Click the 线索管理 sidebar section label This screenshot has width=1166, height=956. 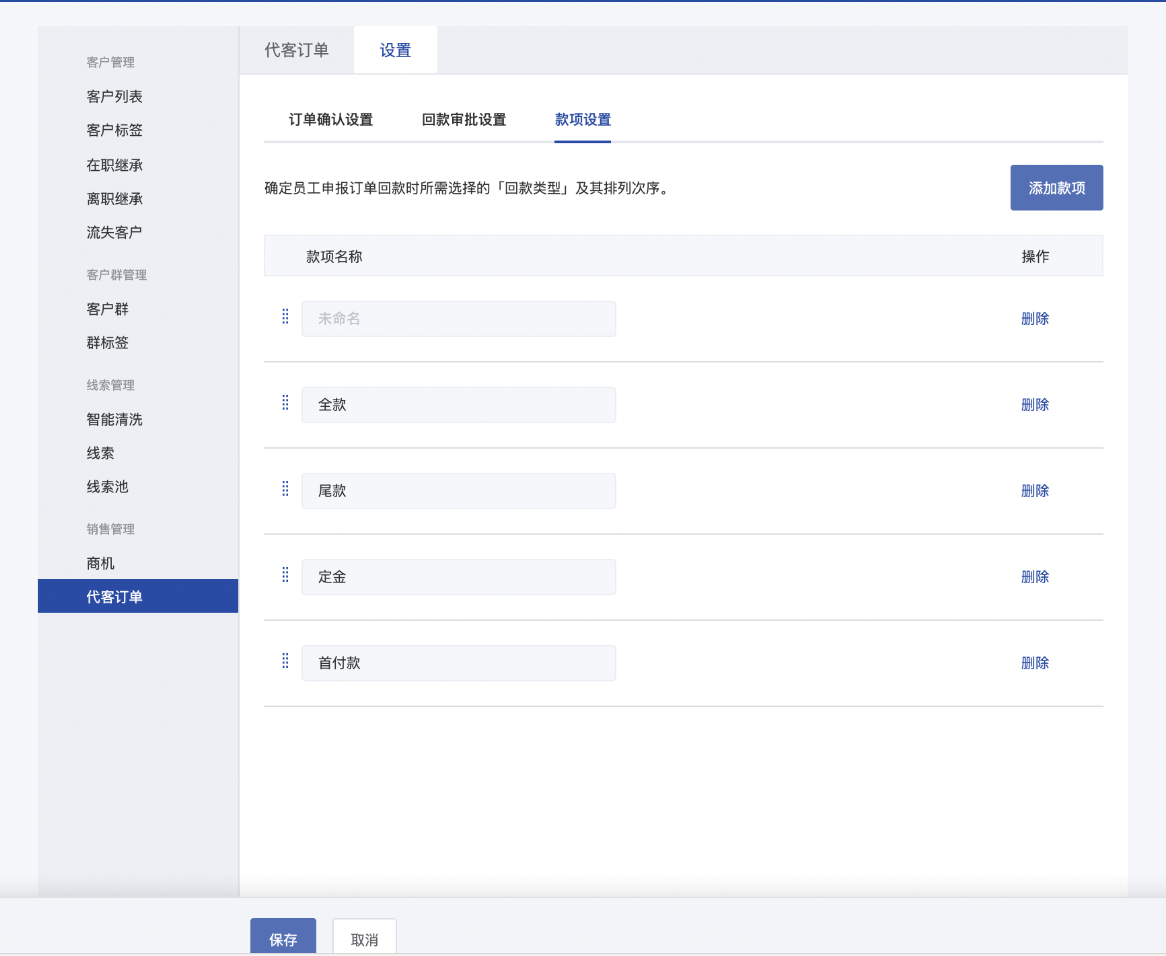pos(111,385)
